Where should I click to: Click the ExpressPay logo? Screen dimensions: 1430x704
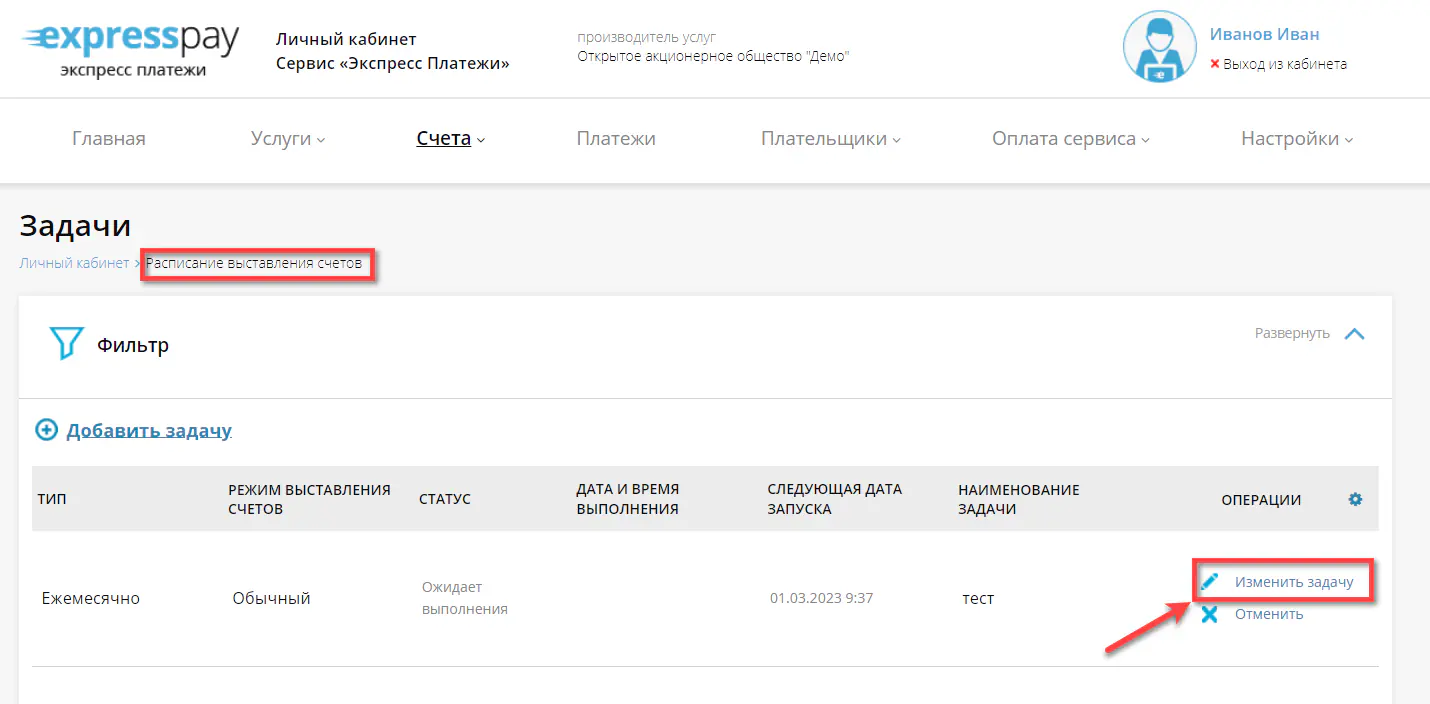pyautogui.click(x=130, y=48)
